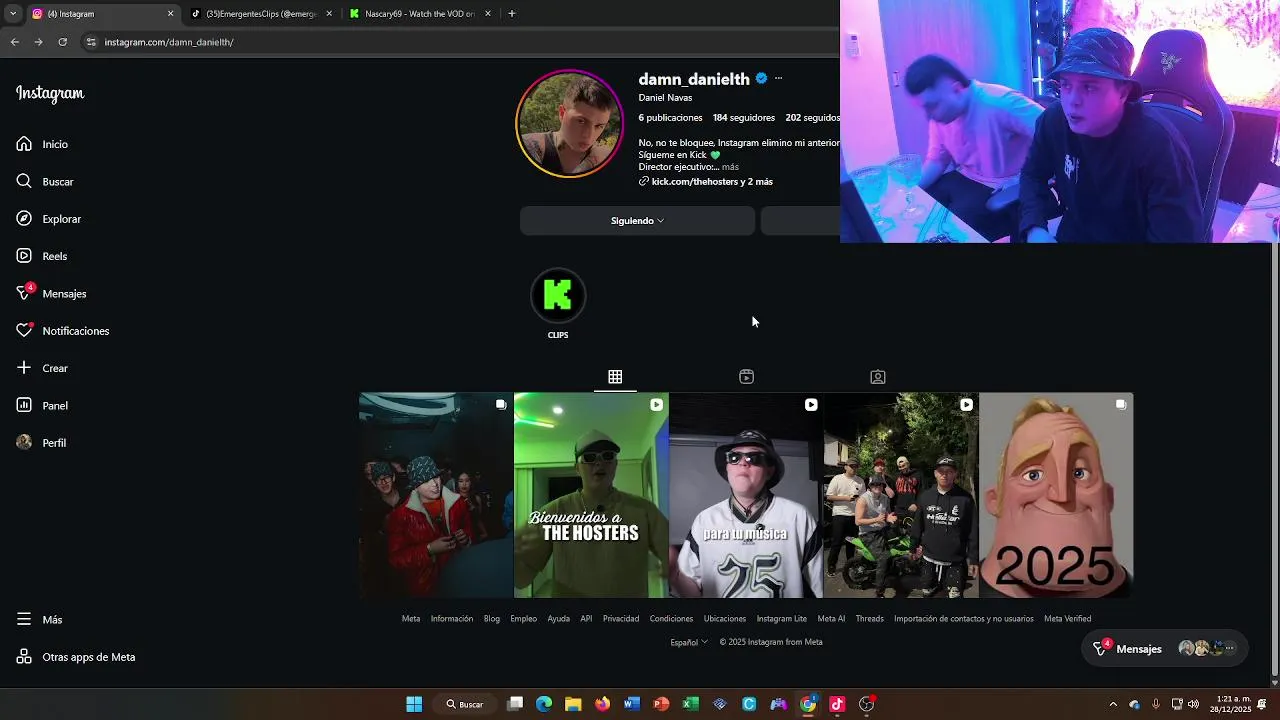The height and width of the screenshot is (720, 1280).
Task: Click the Blog footer link
Action: point(492,619)
